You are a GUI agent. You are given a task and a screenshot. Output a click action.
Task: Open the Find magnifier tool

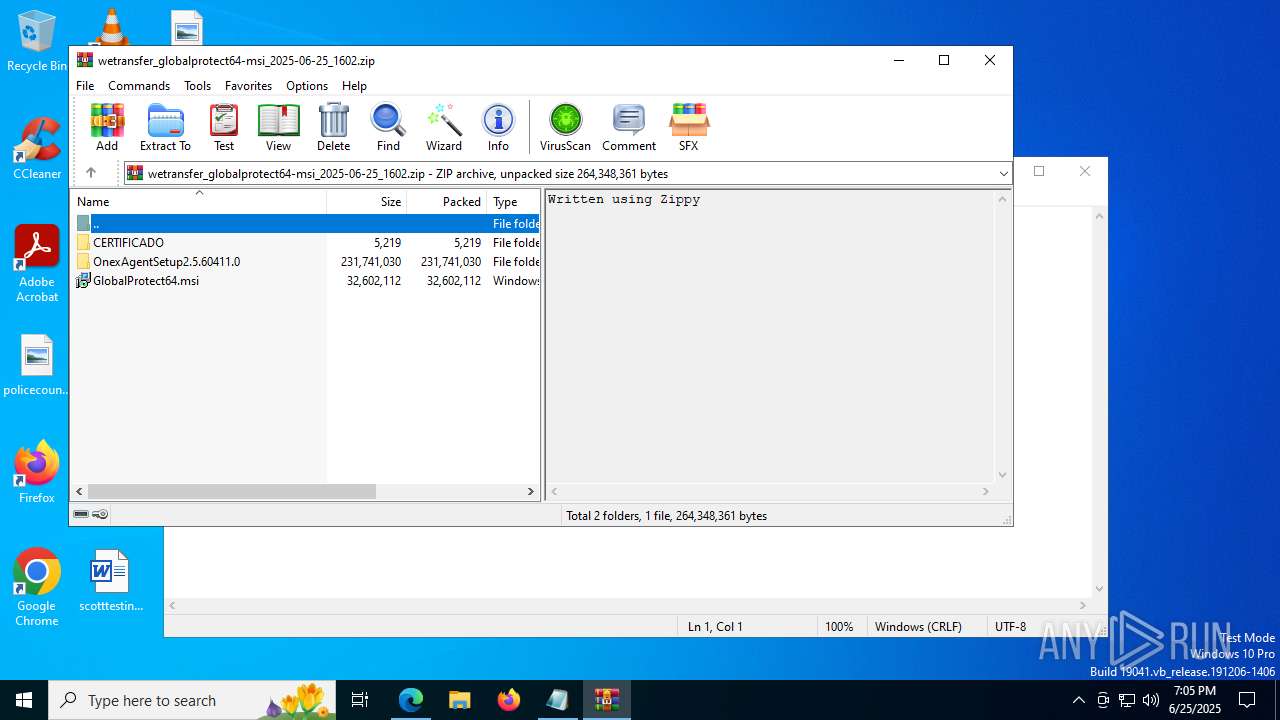coord(388,127)
